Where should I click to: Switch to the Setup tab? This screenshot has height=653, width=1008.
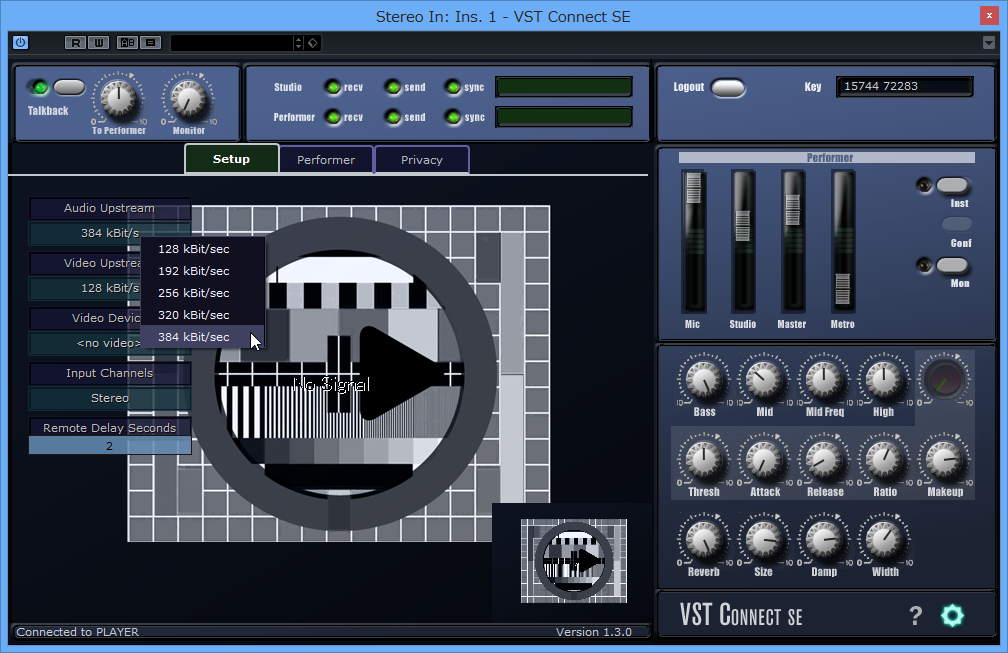(231, 159)
